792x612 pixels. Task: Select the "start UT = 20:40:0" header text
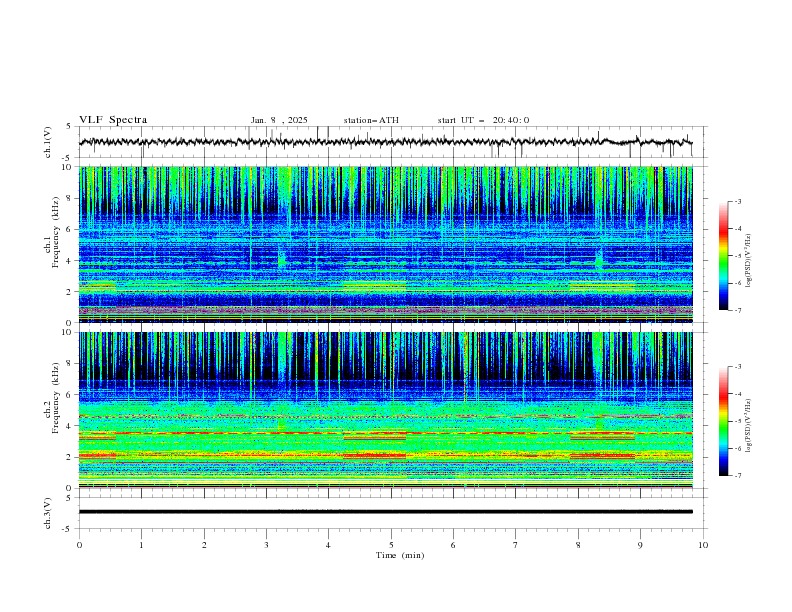click(483, 120)
